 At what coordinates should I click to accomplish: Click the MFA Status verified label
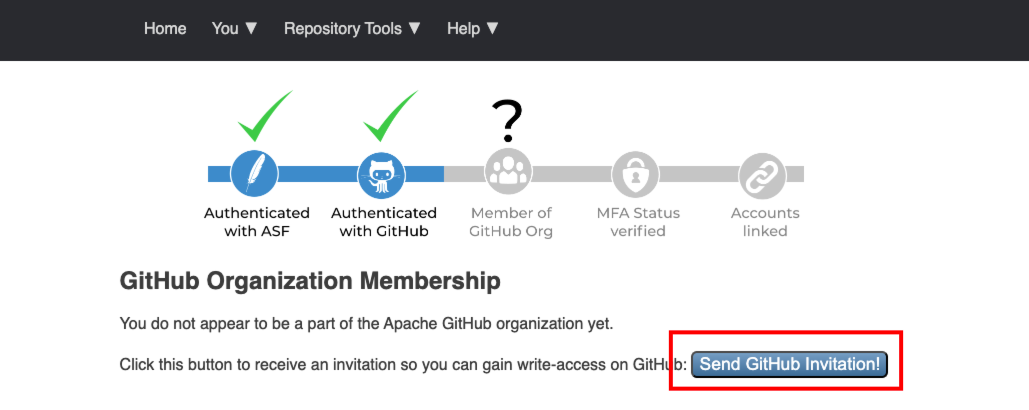click(638, 222)
